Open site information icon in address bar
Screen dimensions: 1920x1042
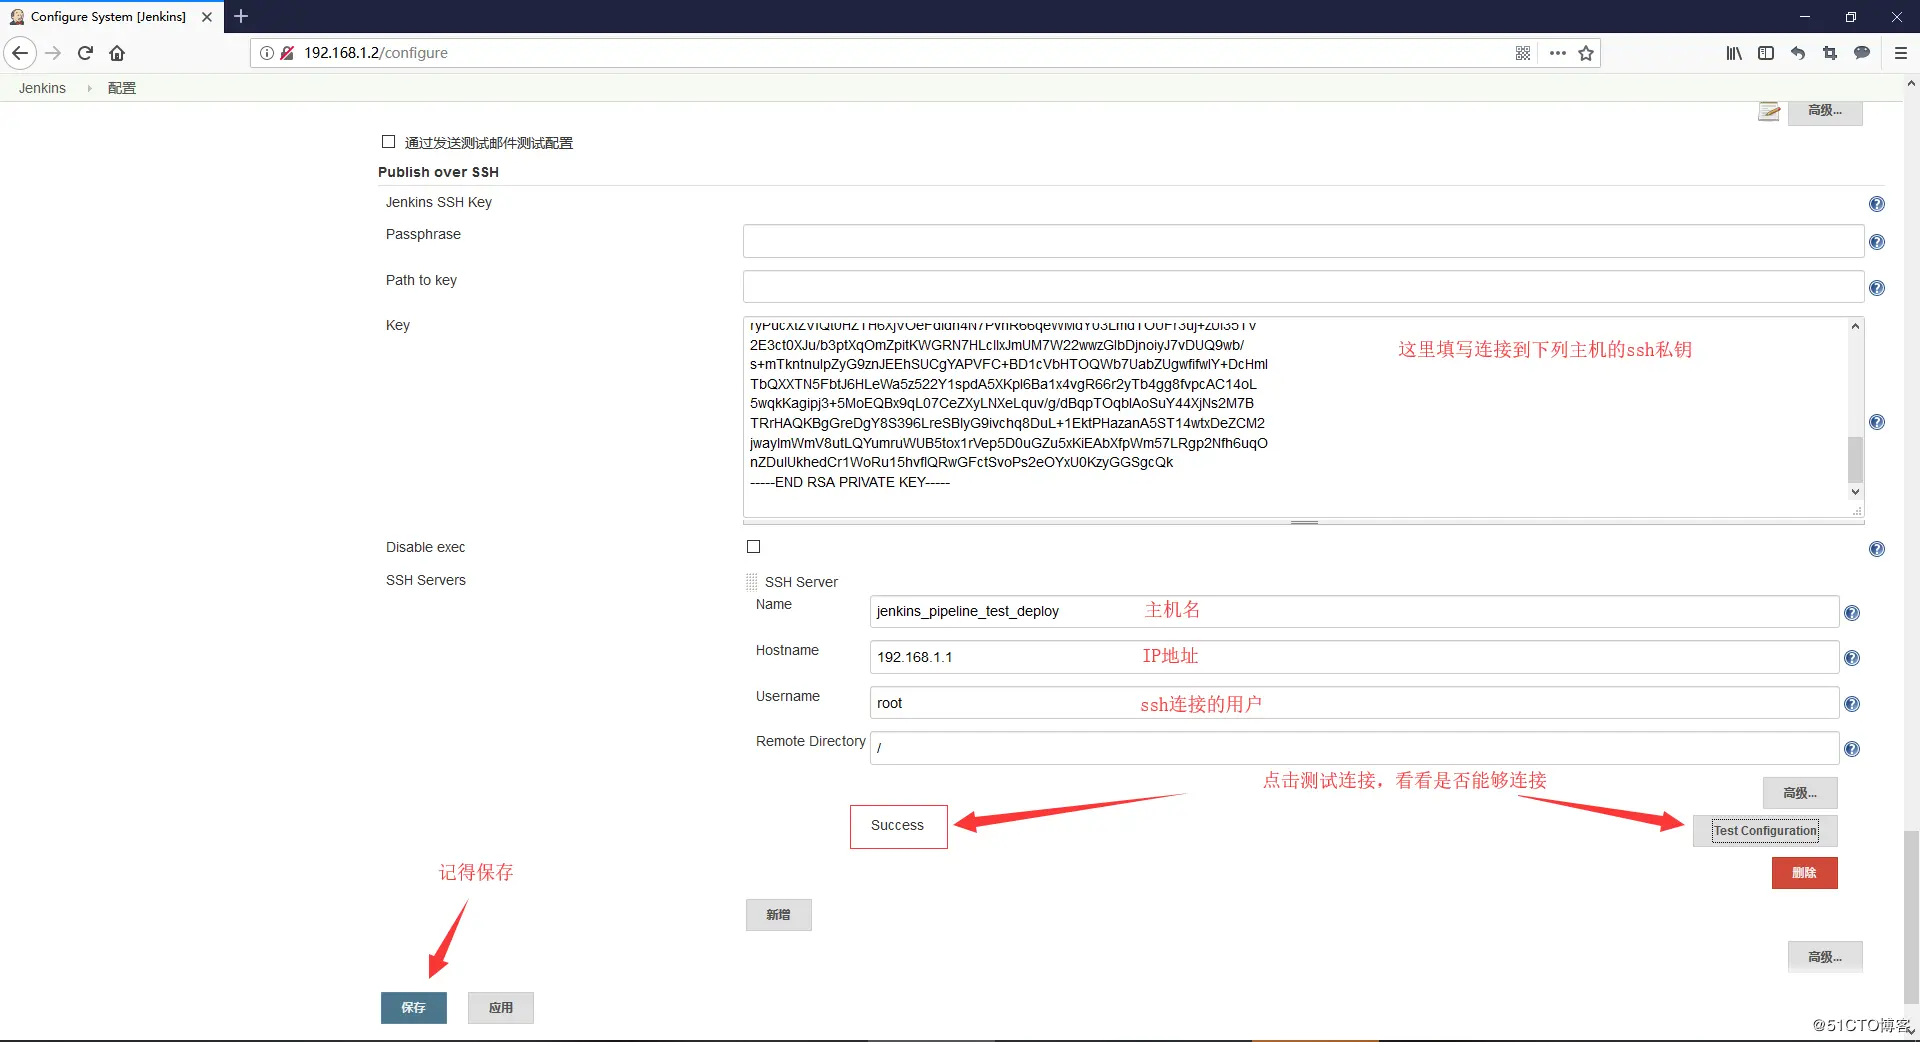coord(267,53)
